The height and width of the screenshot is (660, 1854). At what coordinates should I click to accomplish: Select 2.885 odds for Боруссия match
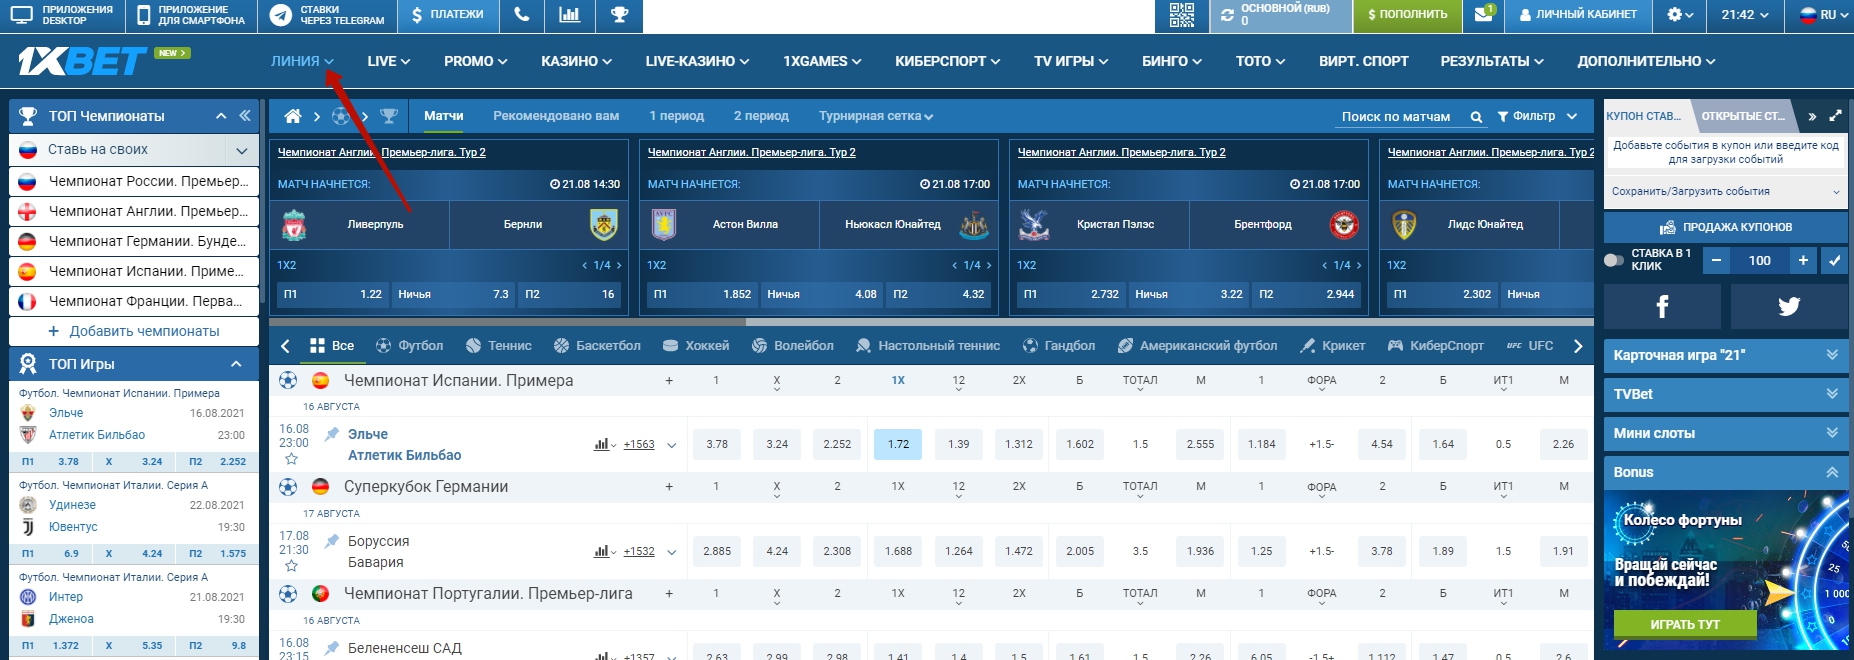[x=717, y=551]
